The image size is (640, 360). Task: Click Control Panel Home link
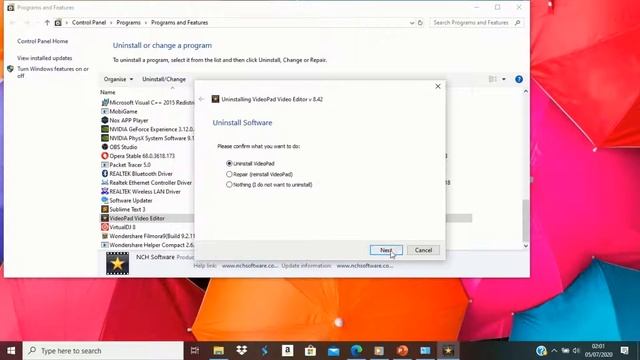point(42,41)
